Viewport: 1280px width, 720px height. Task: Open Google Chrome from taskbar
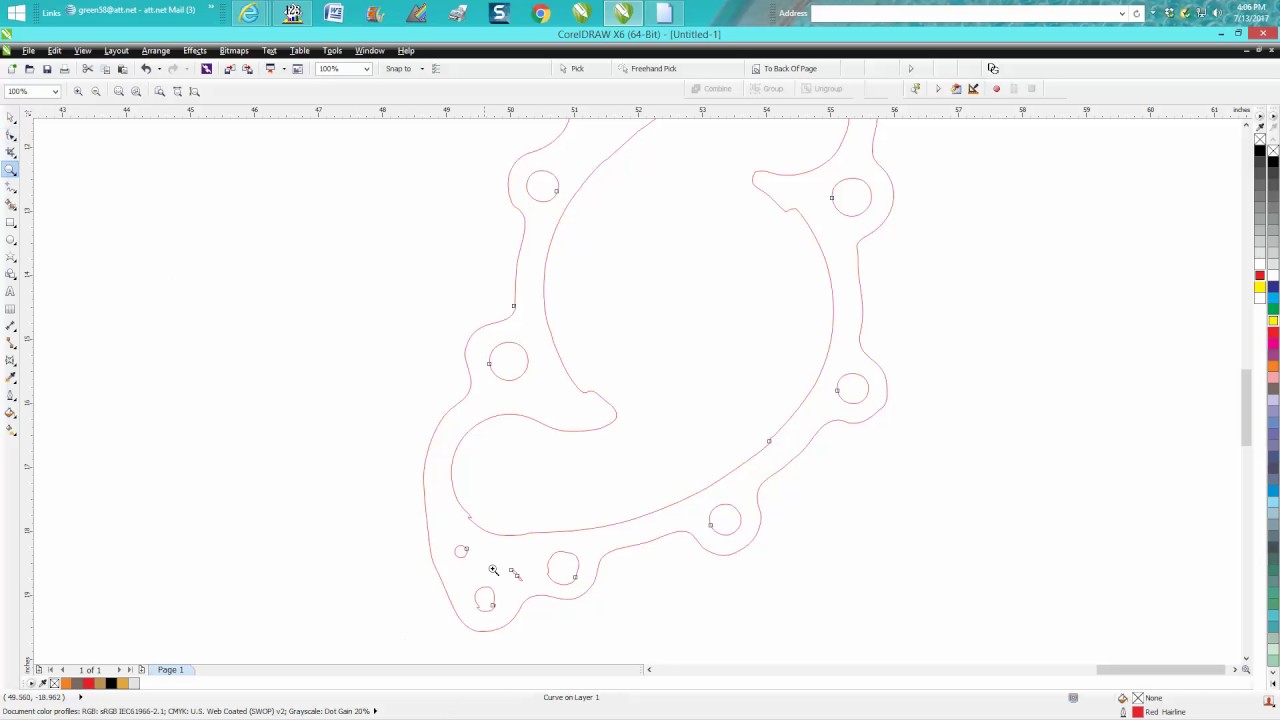[540, 14]
